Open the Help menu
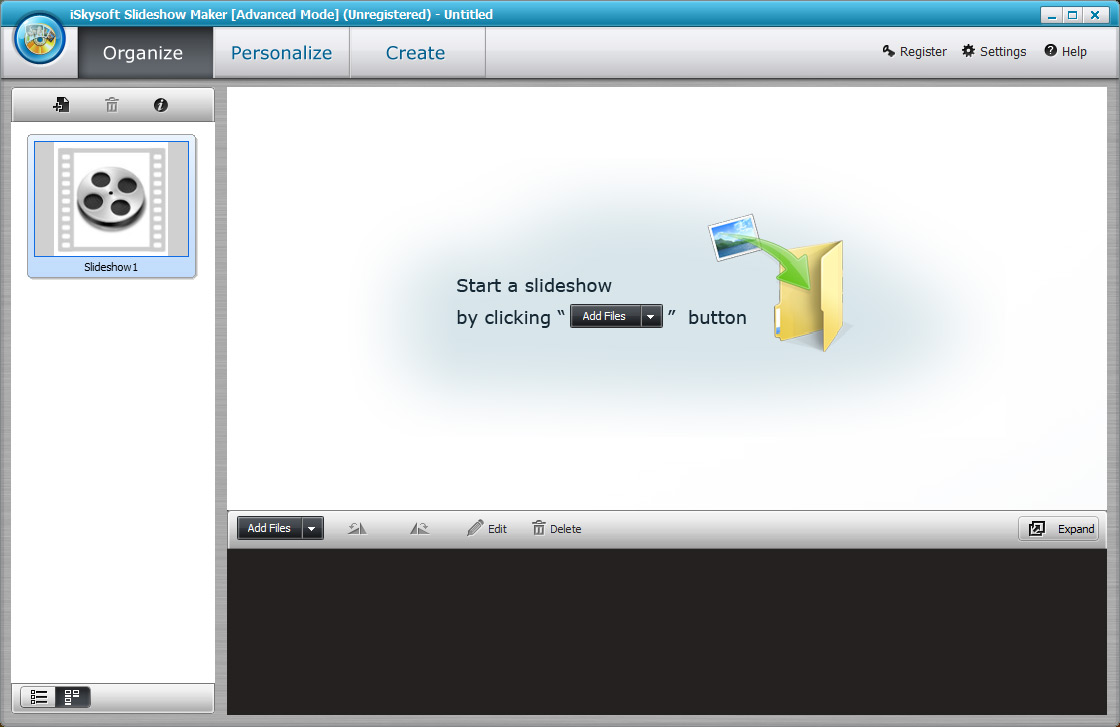The image size is (1120, 727). 1065,51
